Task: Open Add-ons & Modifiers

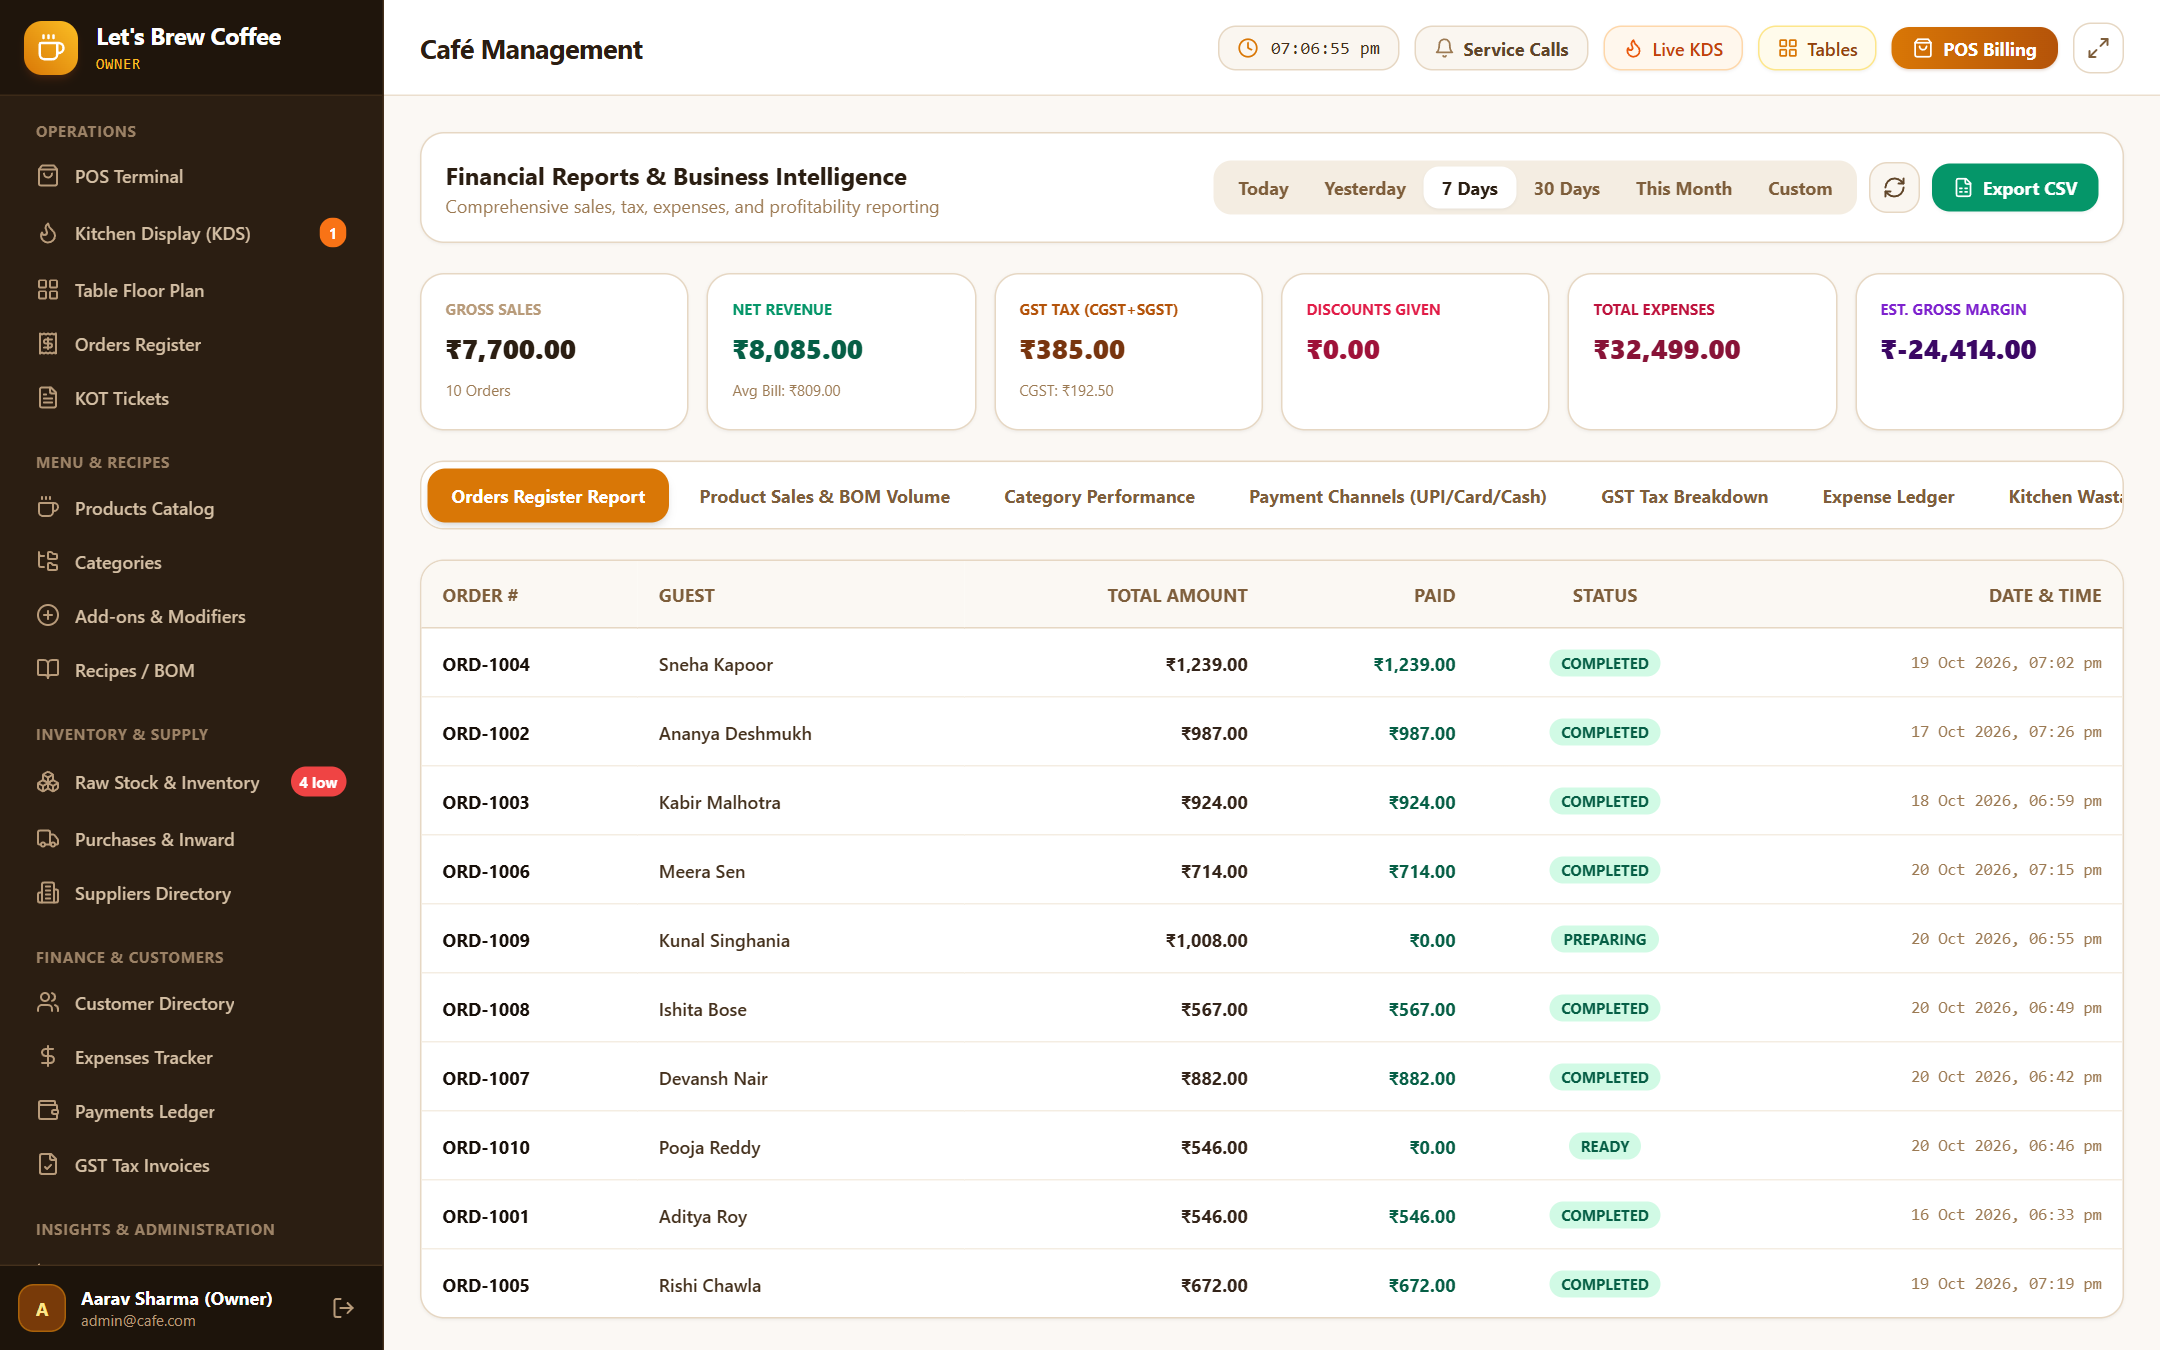Action: click(x=191, y=616)
